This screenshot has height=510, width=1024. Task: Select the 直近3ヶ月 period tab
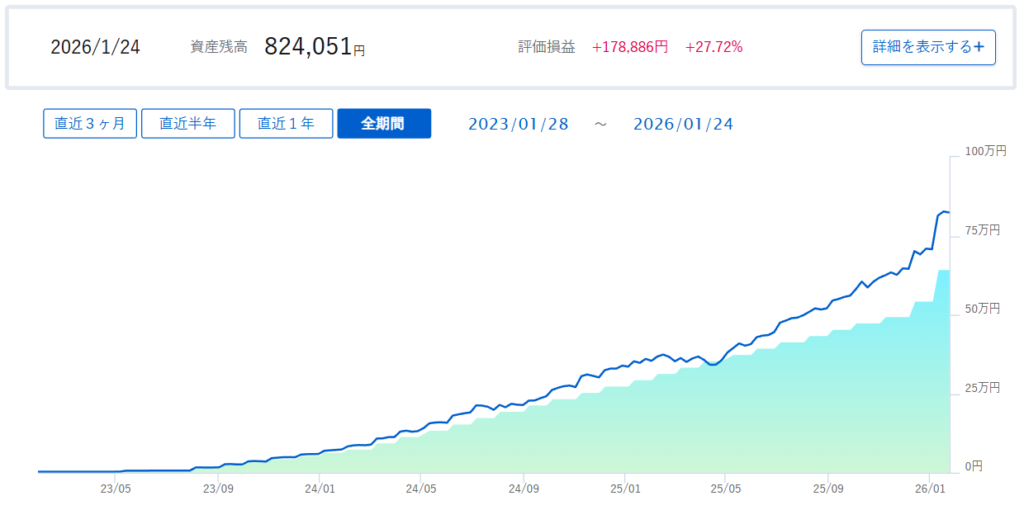90,123
